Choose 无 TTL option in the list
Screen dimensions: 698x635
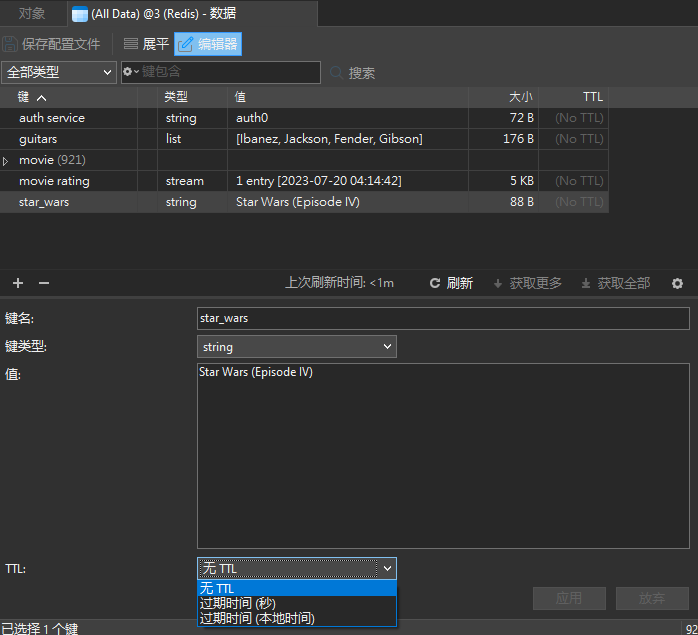tap(296, 588)
